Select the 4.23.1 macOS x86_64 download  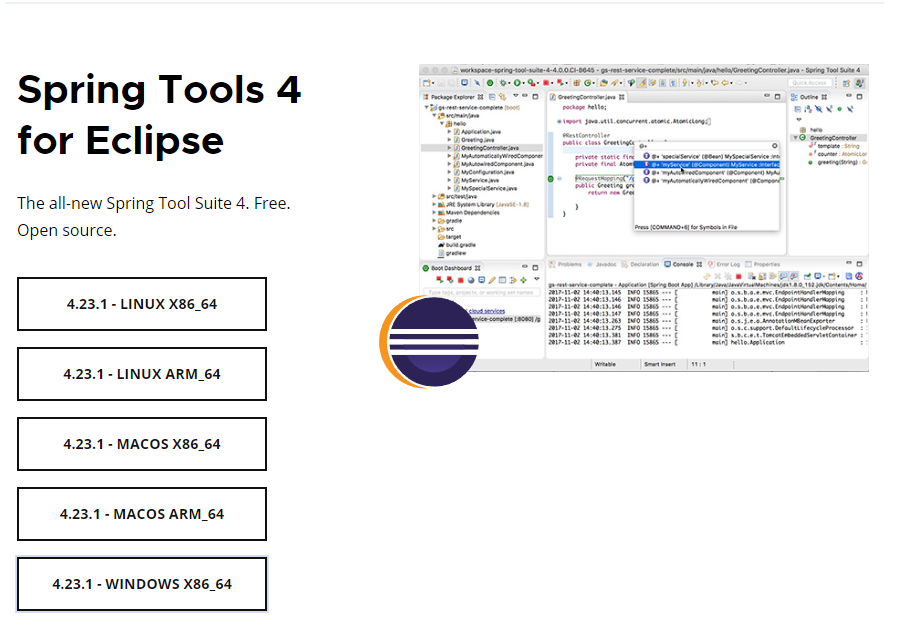(142, 444)
